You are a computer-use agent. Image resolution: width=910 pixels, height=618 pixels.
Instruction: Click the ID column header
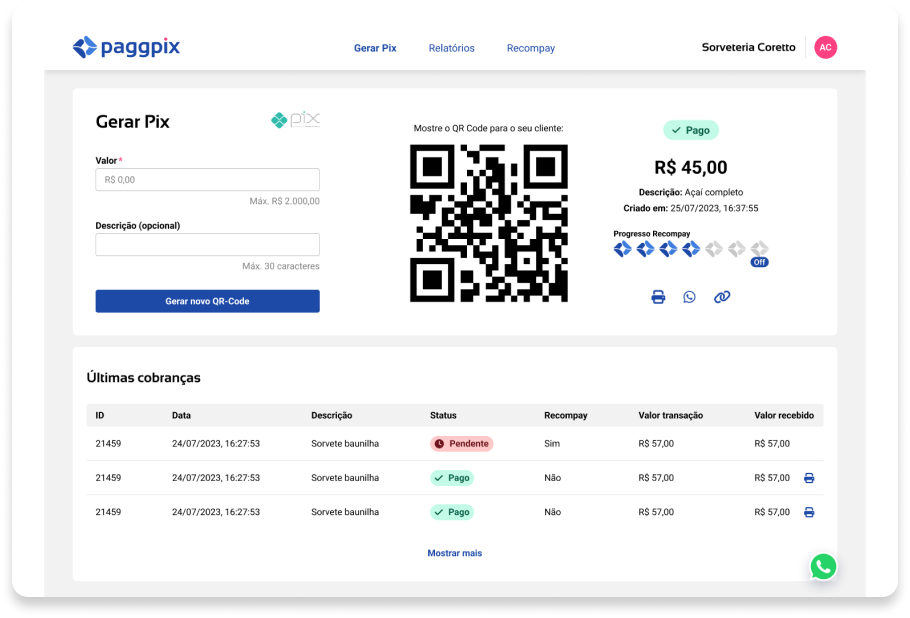point(100,415)
